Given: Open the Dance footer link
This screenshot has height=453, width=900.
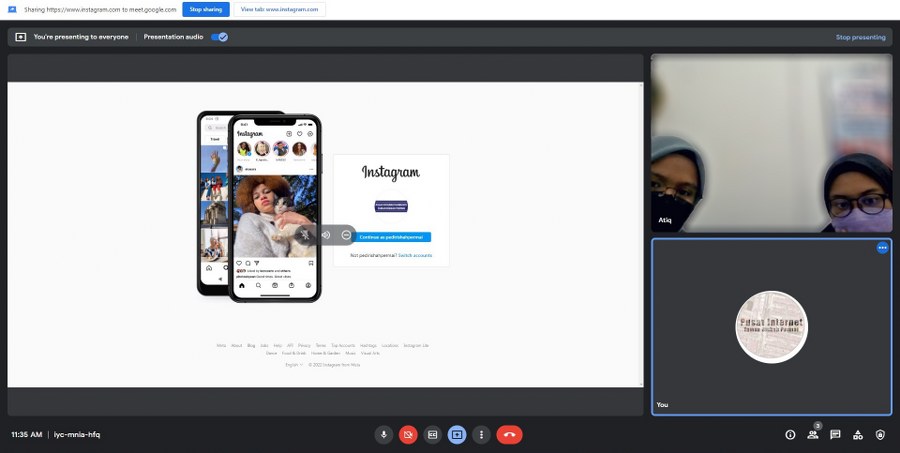Looking at the screenshot, I should [271, 353].
